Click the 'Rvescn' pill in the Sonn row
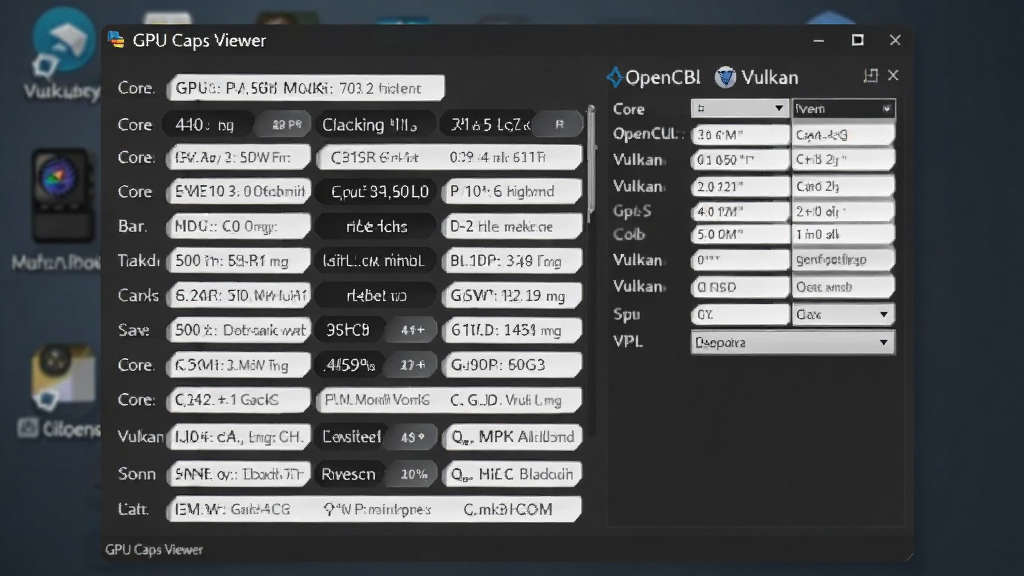The height and width of the screenshot is (576, 1024). [349, 474]
